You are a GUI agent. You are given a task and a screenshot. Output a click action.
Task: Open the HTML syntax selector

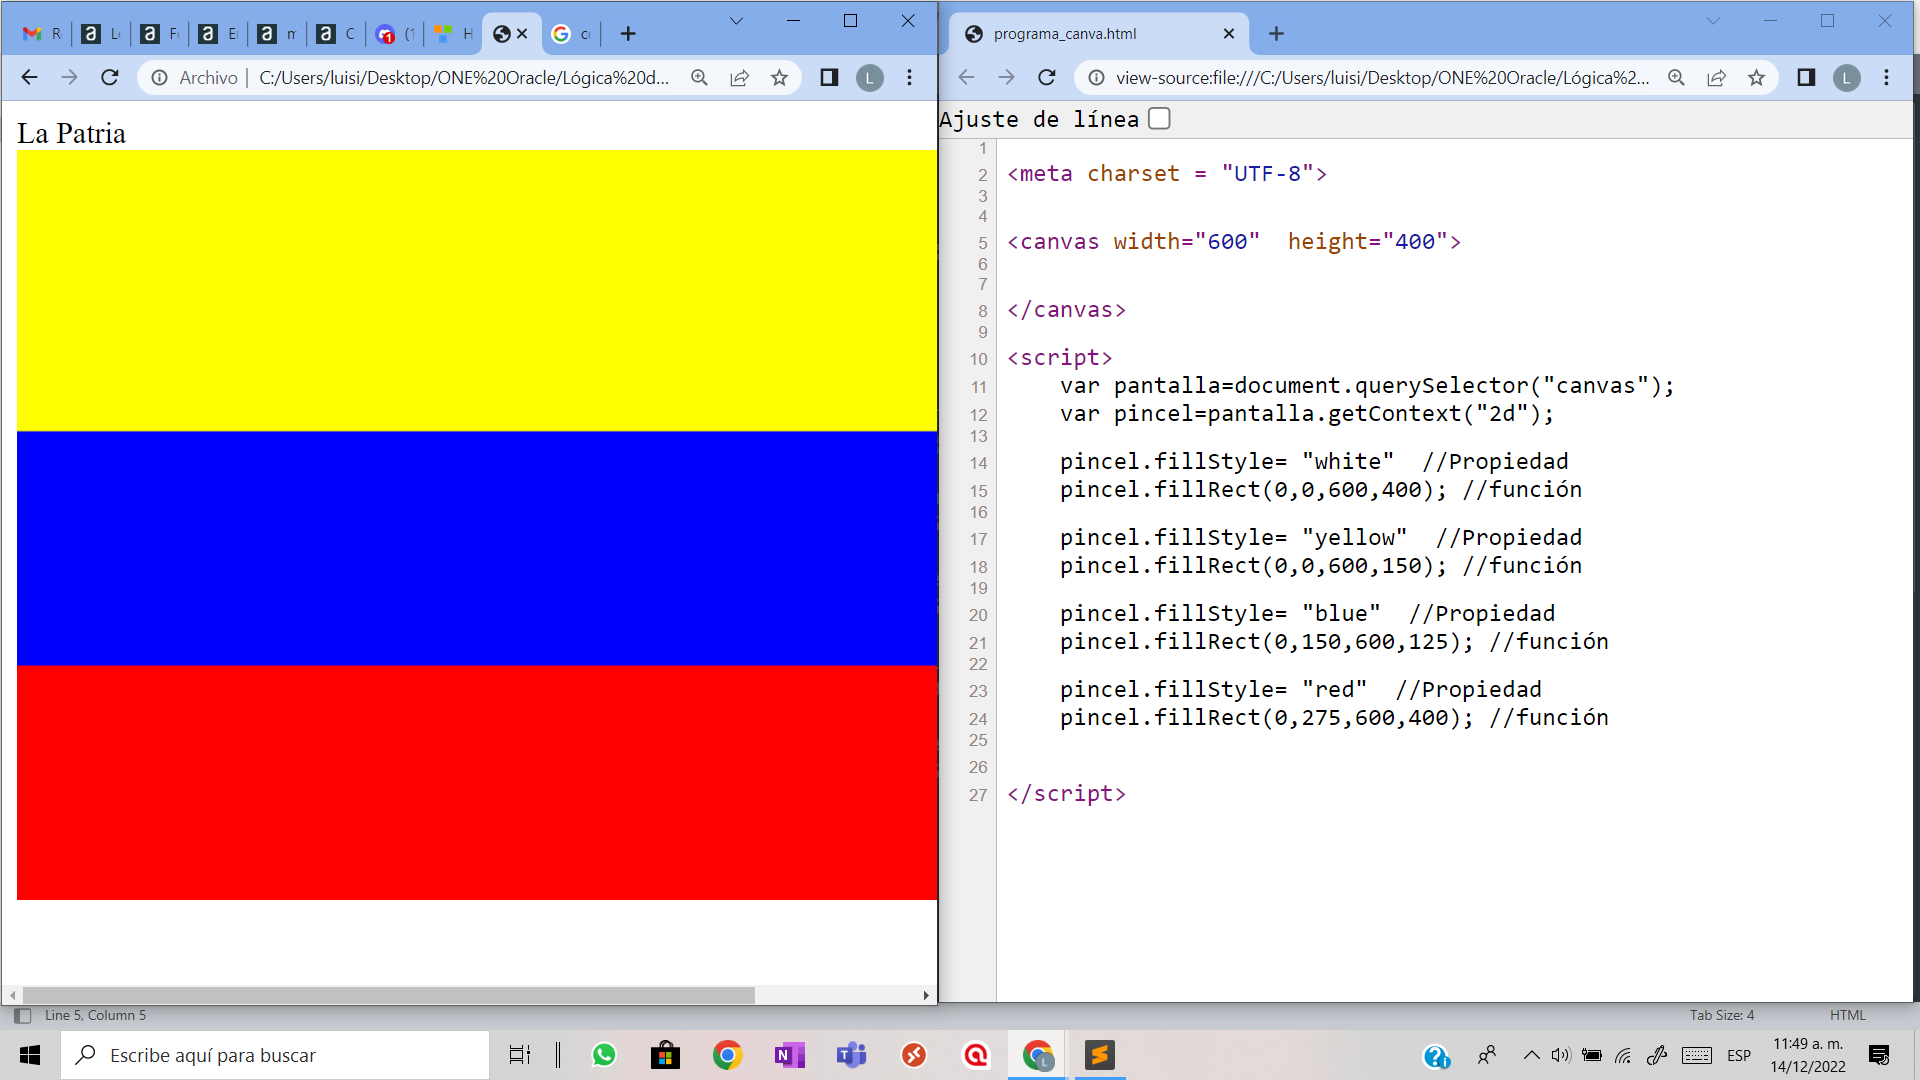pos(1848,1015)
